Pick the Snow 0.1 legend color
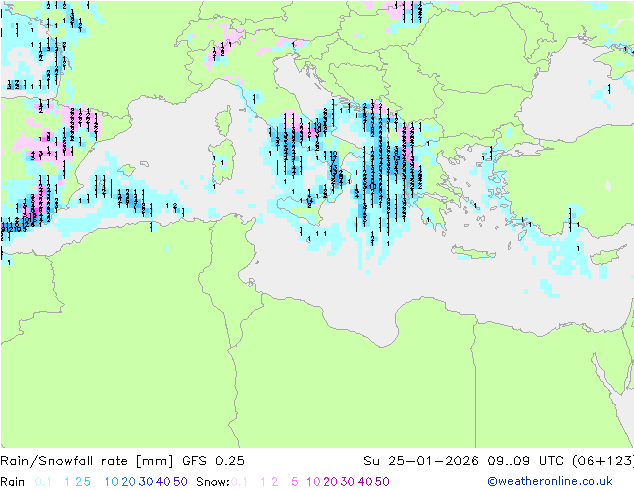The image size is (634, 490). (239, 482)
